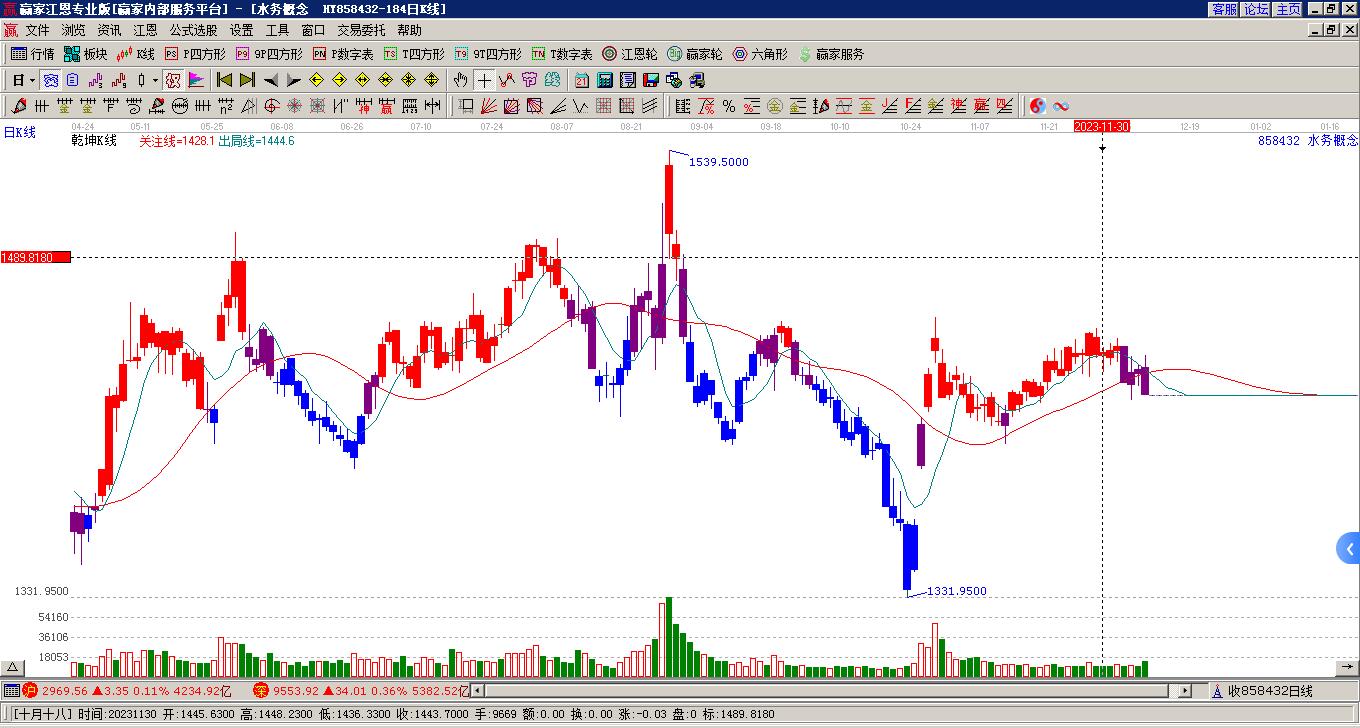Select the red pencil drawing tool
Image resolution: width=1360 pixels, height=728 pixels.
click(19, 106)
